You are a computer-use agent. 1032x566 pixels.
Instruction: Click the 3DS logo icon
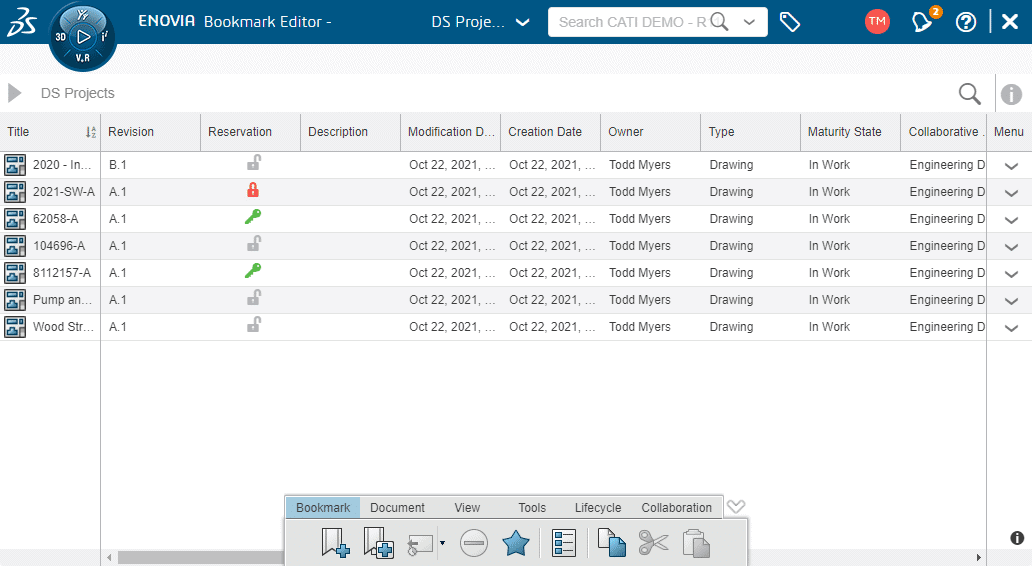pyautogui.click(x=22, y=22)
